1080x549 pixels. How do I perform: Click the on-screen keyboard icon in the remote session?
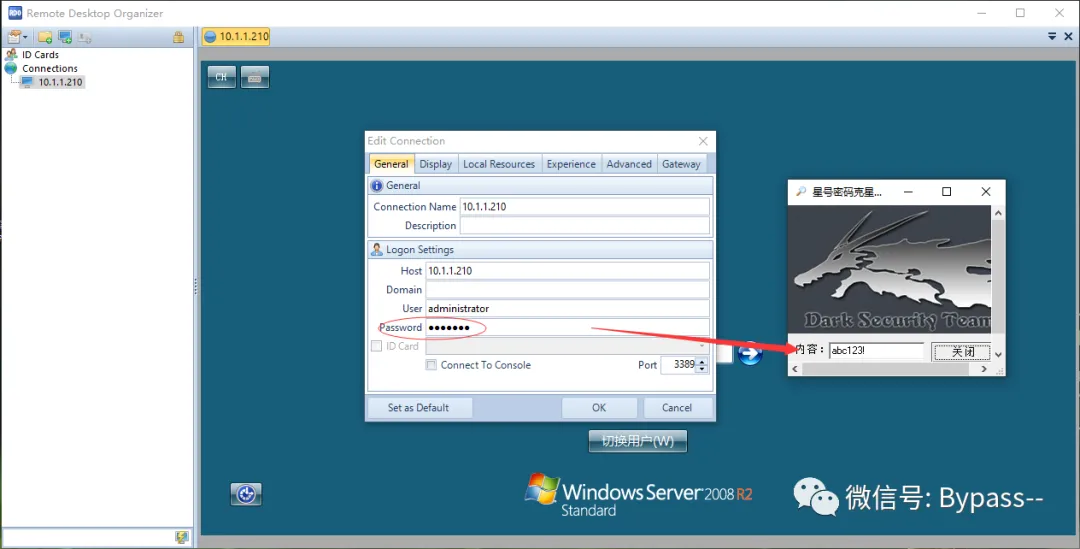coord(255,77)
